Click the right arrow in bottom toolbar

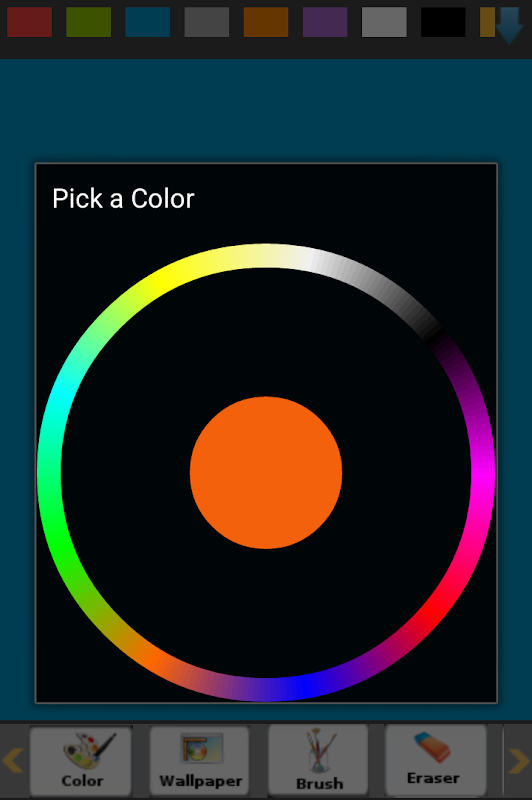tap(519, 760)
